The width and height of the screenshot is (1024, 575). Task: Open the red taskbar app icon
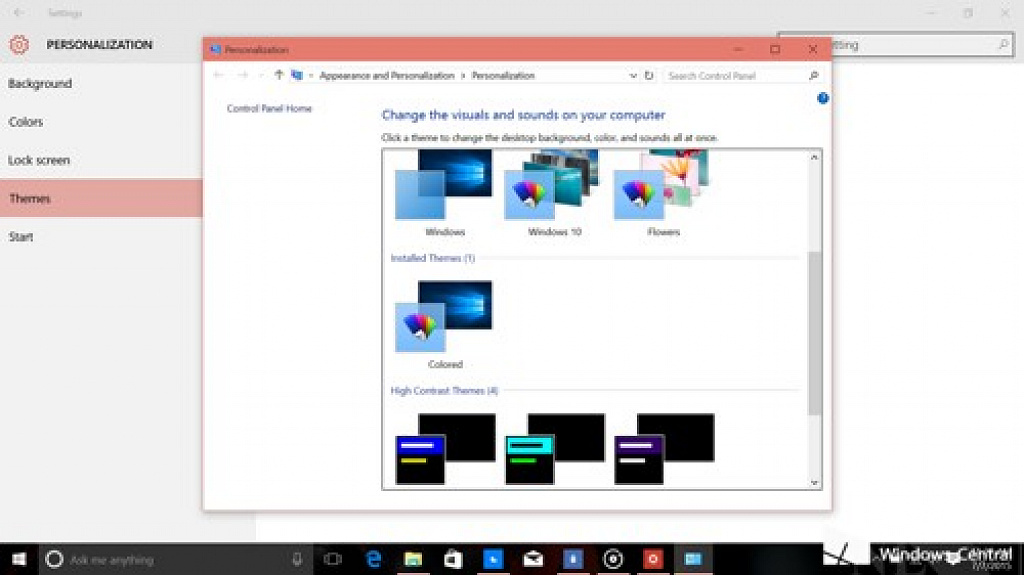[652, 559]
